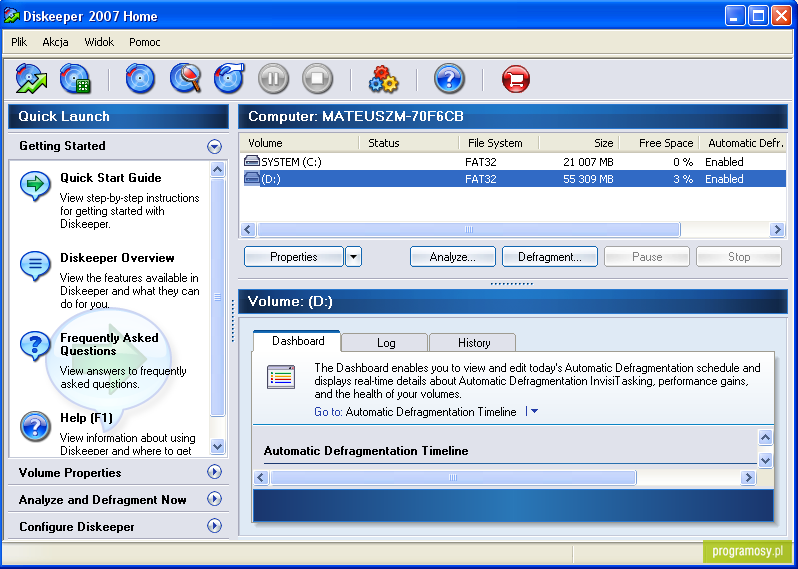Screen dimensions: 798x569
Task: Click Dashboard vertical scroll down arrow
Action: pyautogui.click(x=765, y=461)
